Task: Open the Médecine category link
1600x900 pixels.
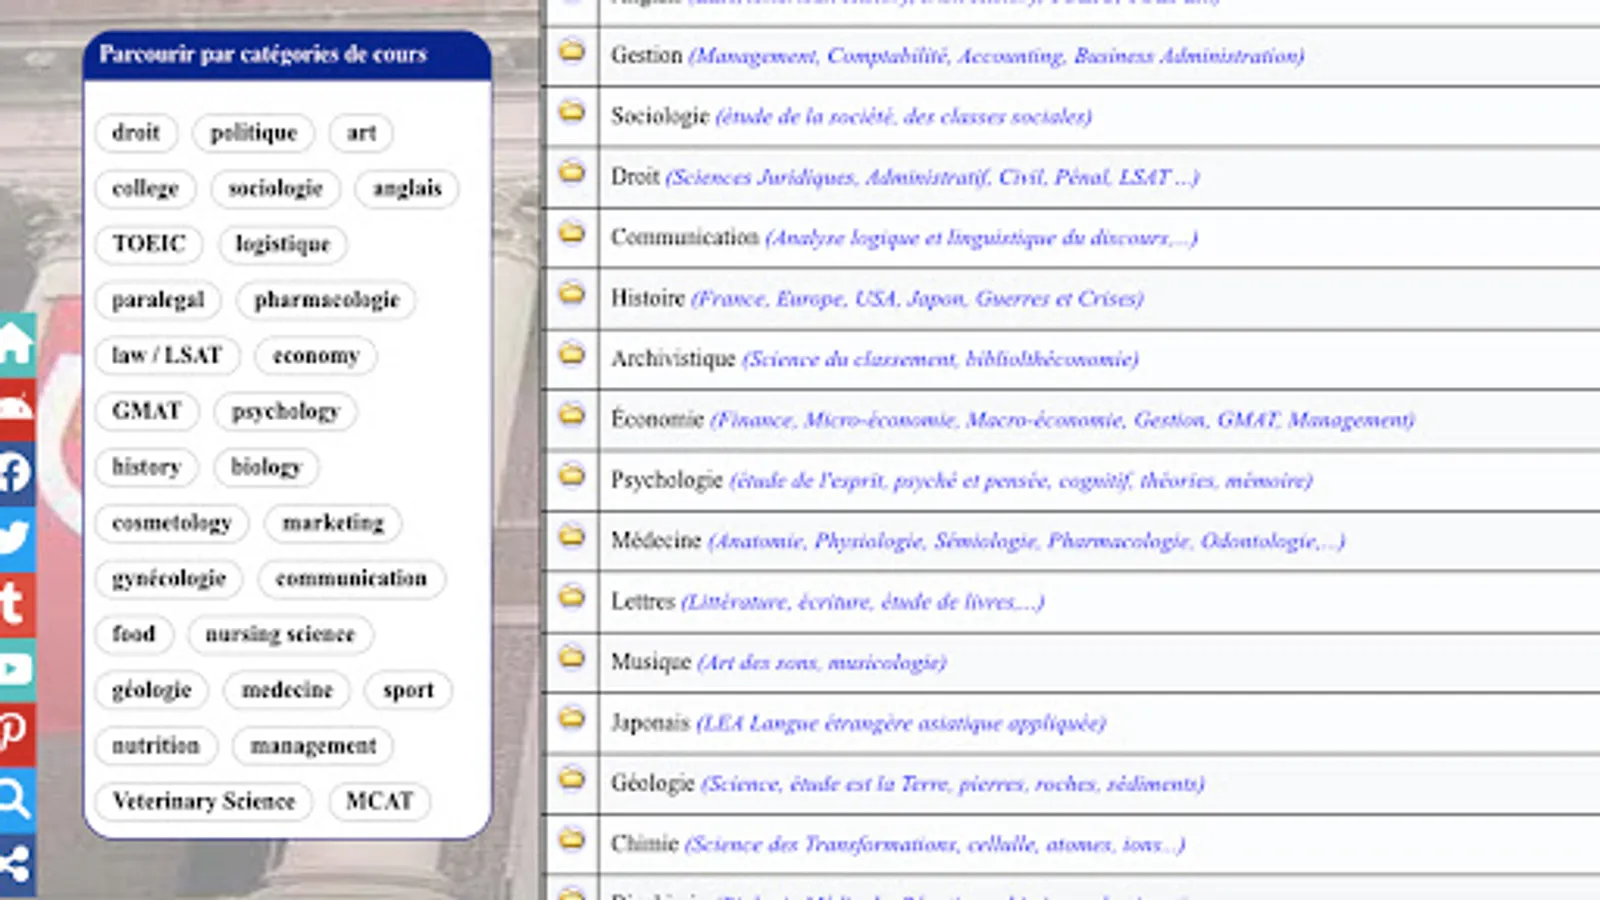Action: 656,540
